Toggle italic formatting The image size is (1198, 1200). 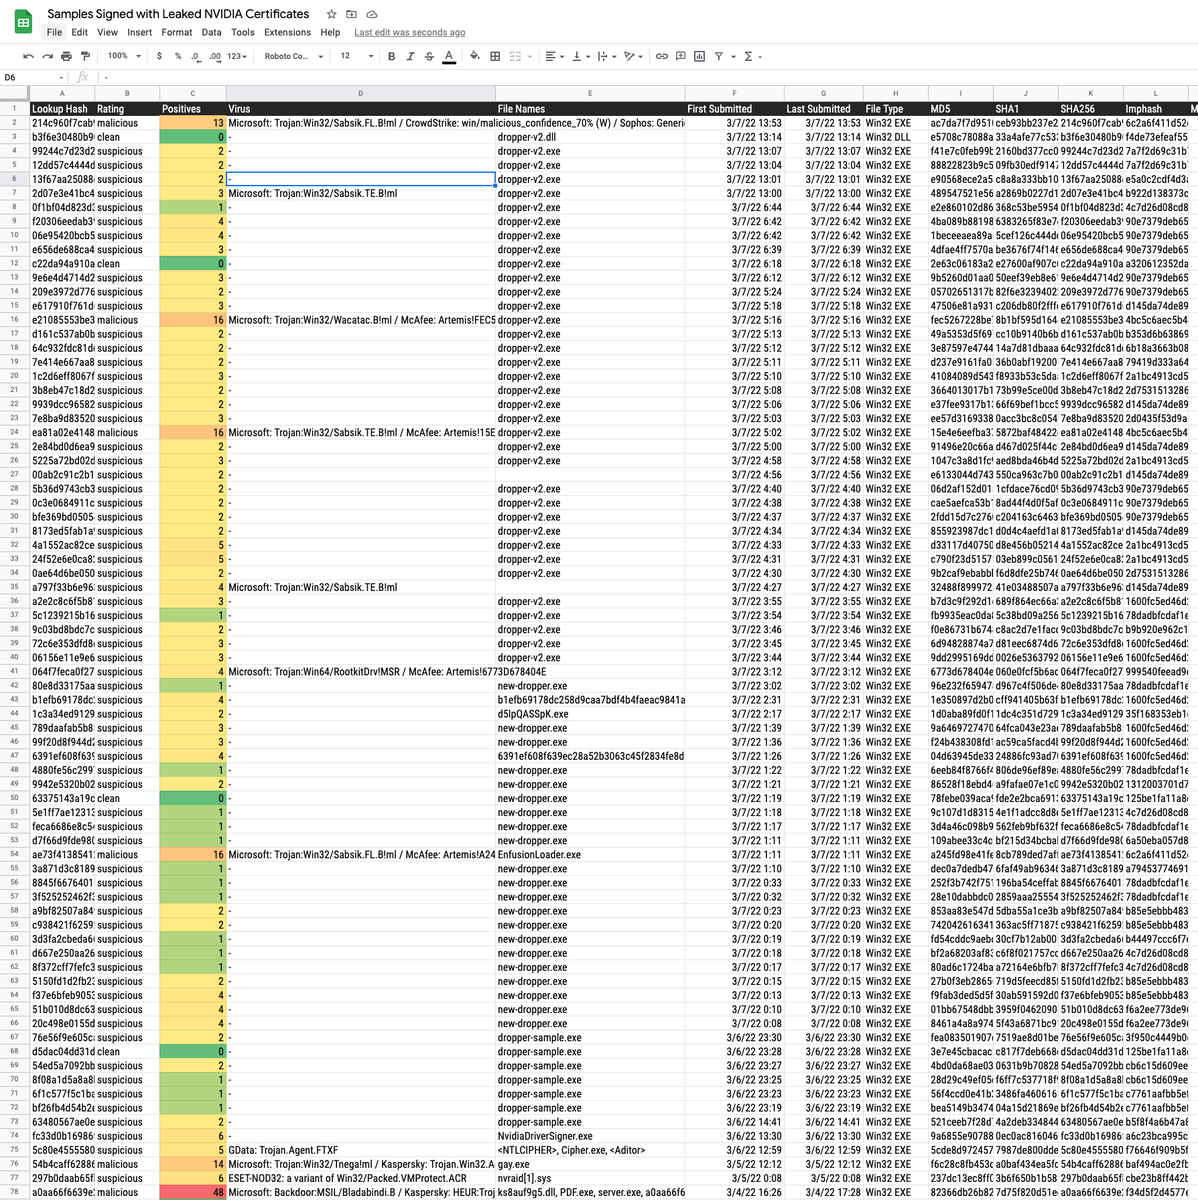410,56
